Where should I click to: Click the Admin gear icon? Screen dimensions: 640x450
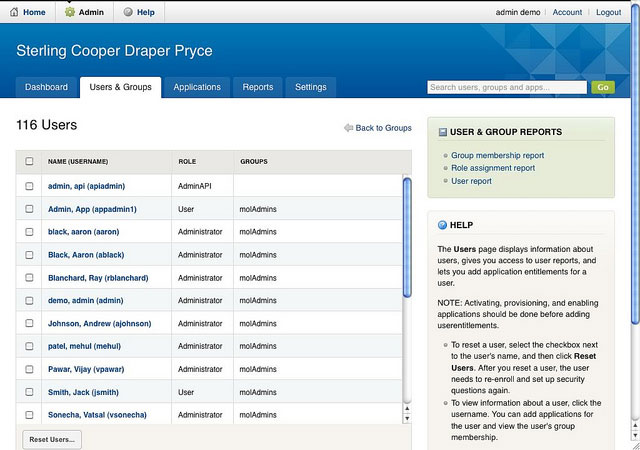[69, 12]
